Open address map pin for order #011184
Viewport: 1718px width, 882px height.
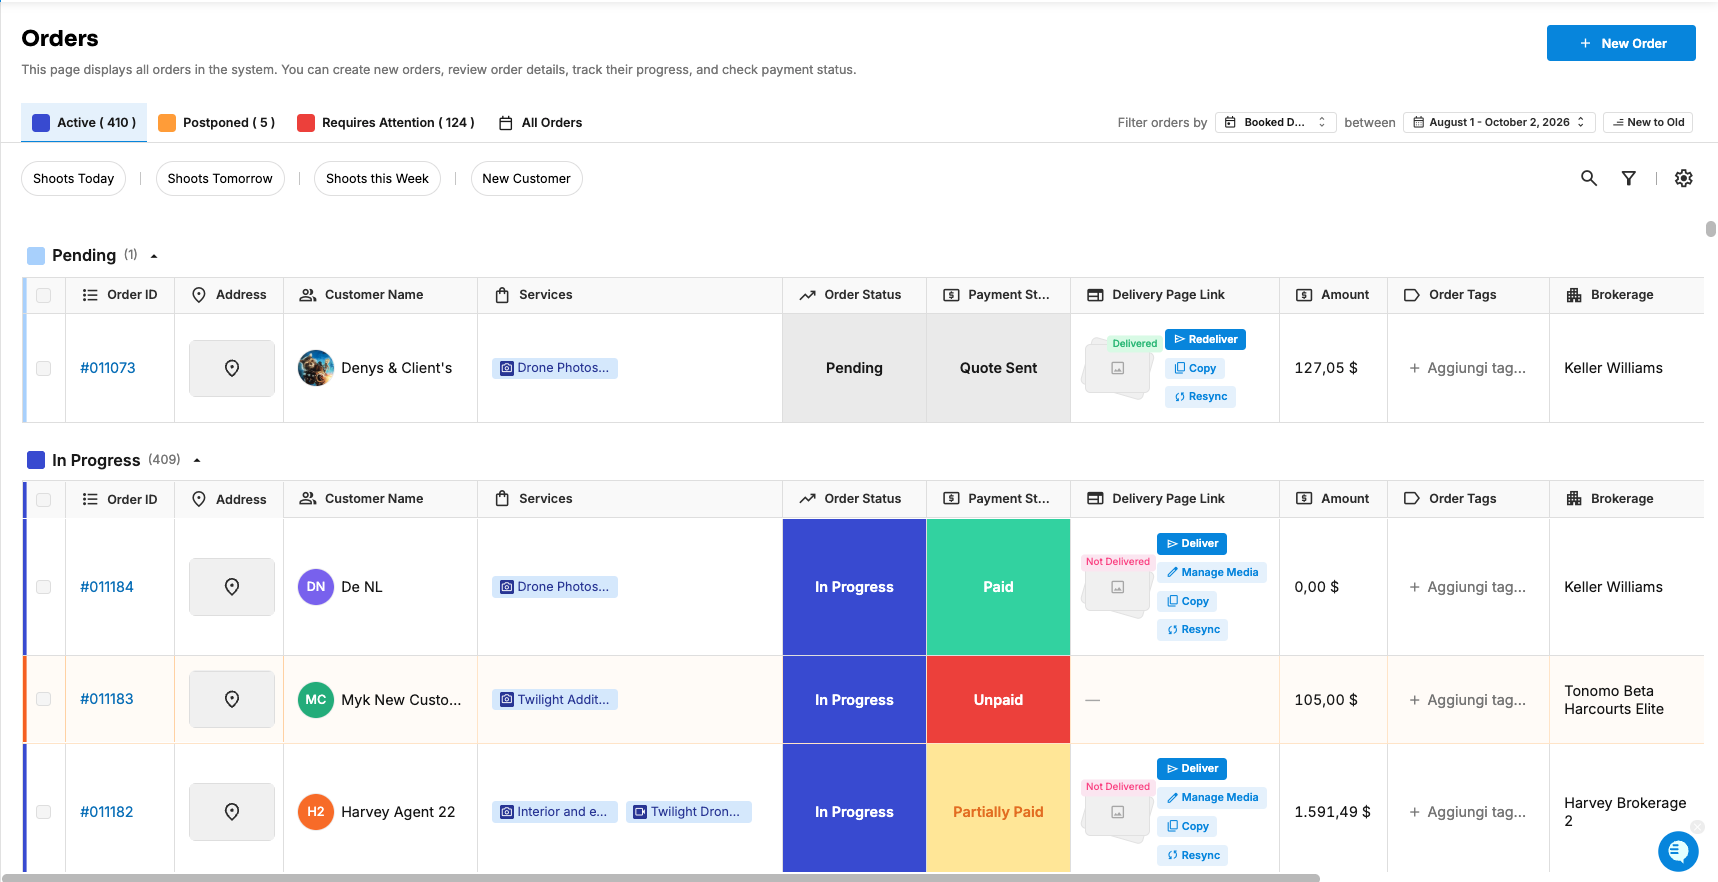[232, 587]
